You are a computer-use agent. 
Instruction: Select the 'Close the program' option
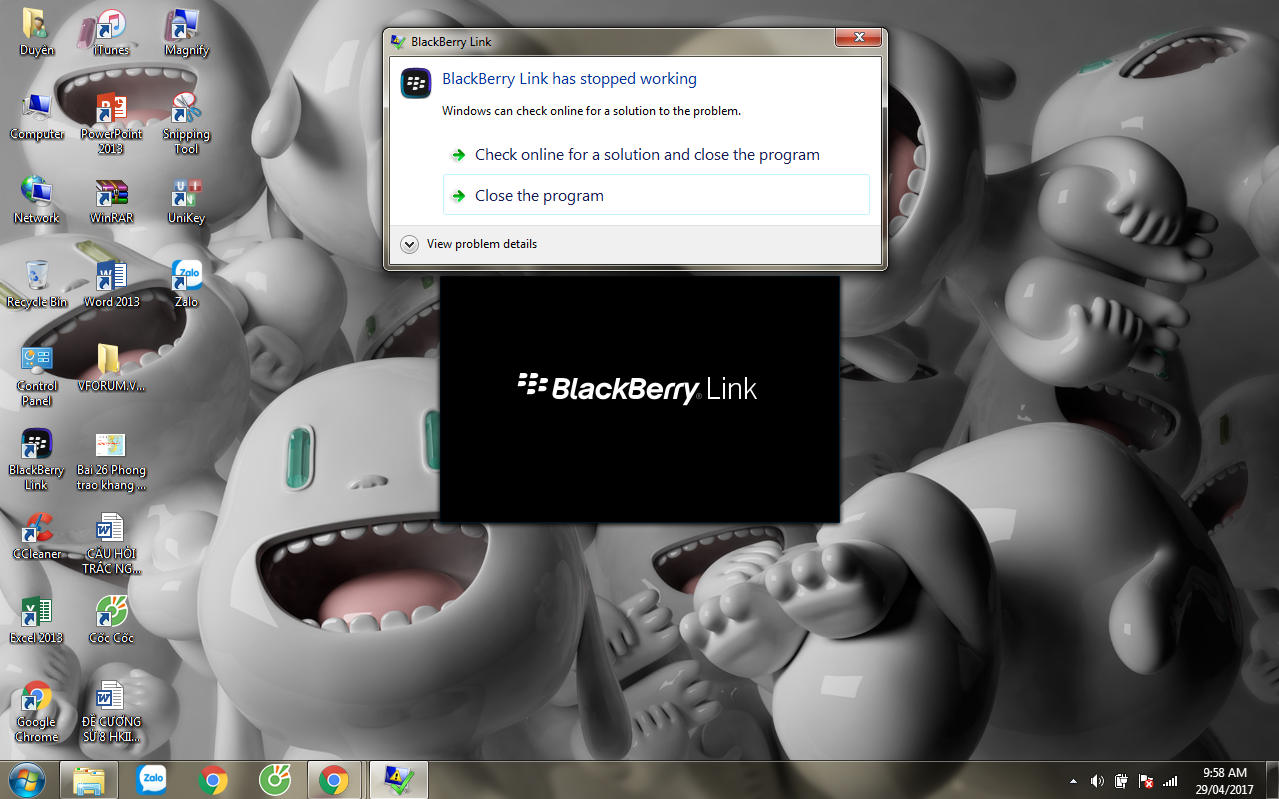click(656, 195)
